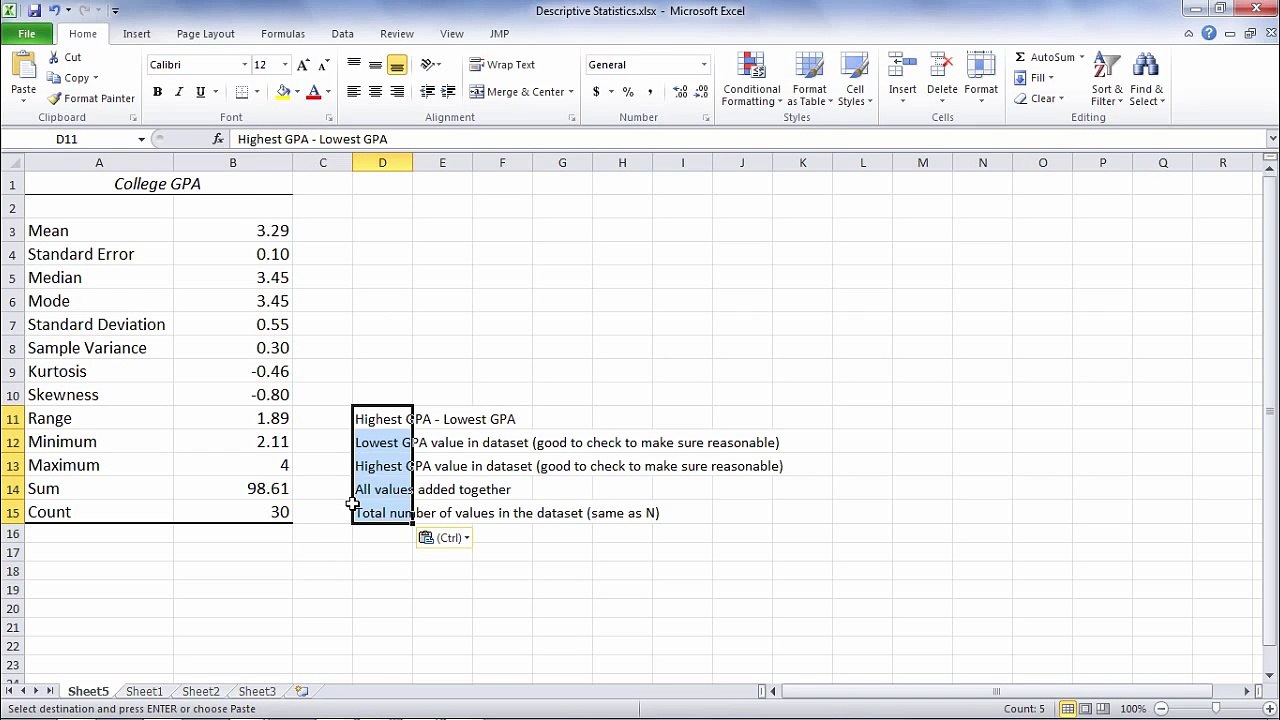
Task: Click the Zoom Out minus button
Action: [1161, 709]
